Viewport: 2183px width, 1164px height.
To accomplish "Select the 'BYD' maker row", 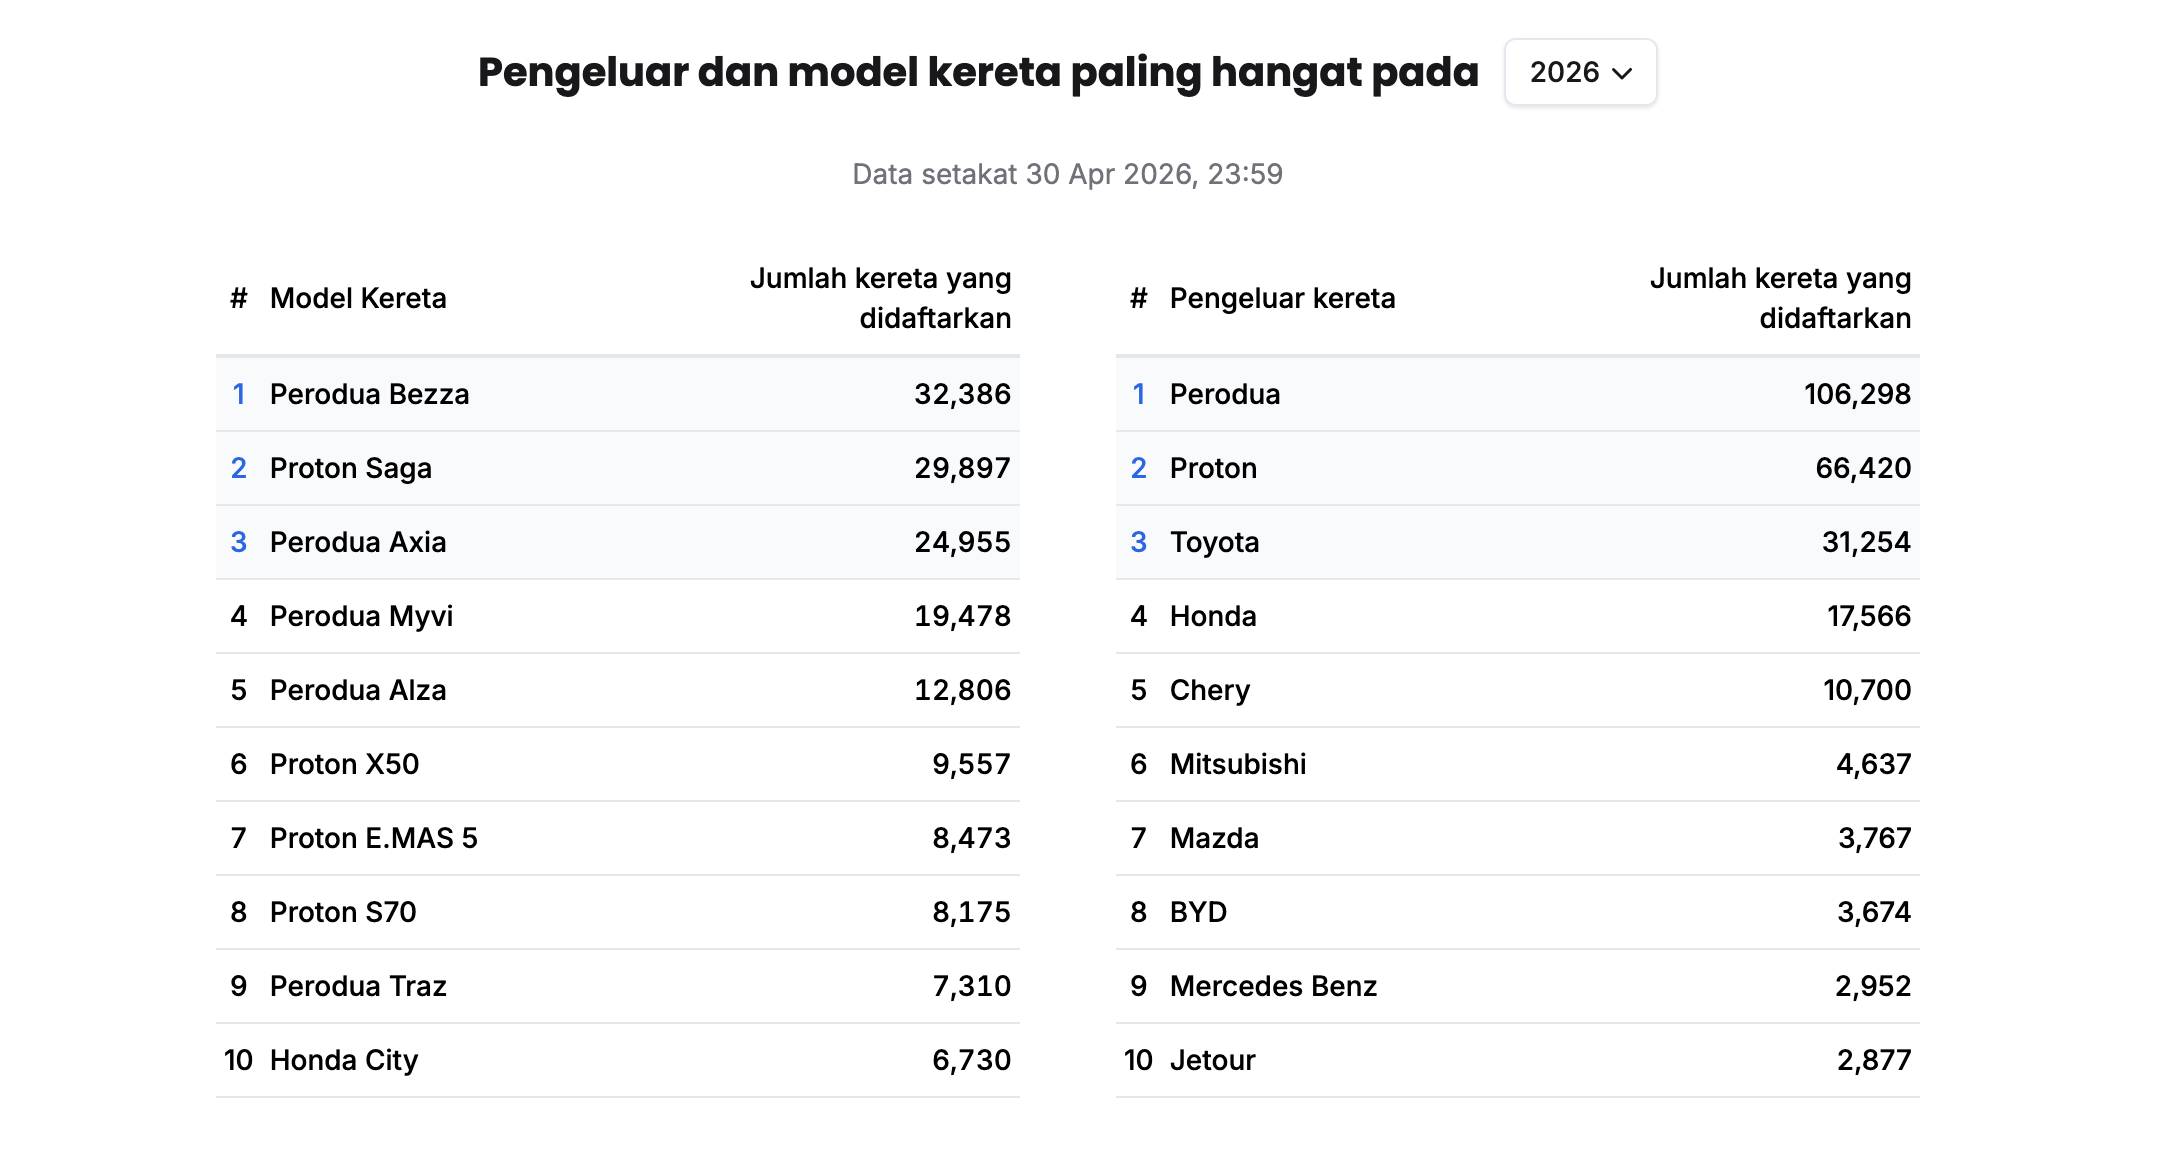I will 1518,912.
